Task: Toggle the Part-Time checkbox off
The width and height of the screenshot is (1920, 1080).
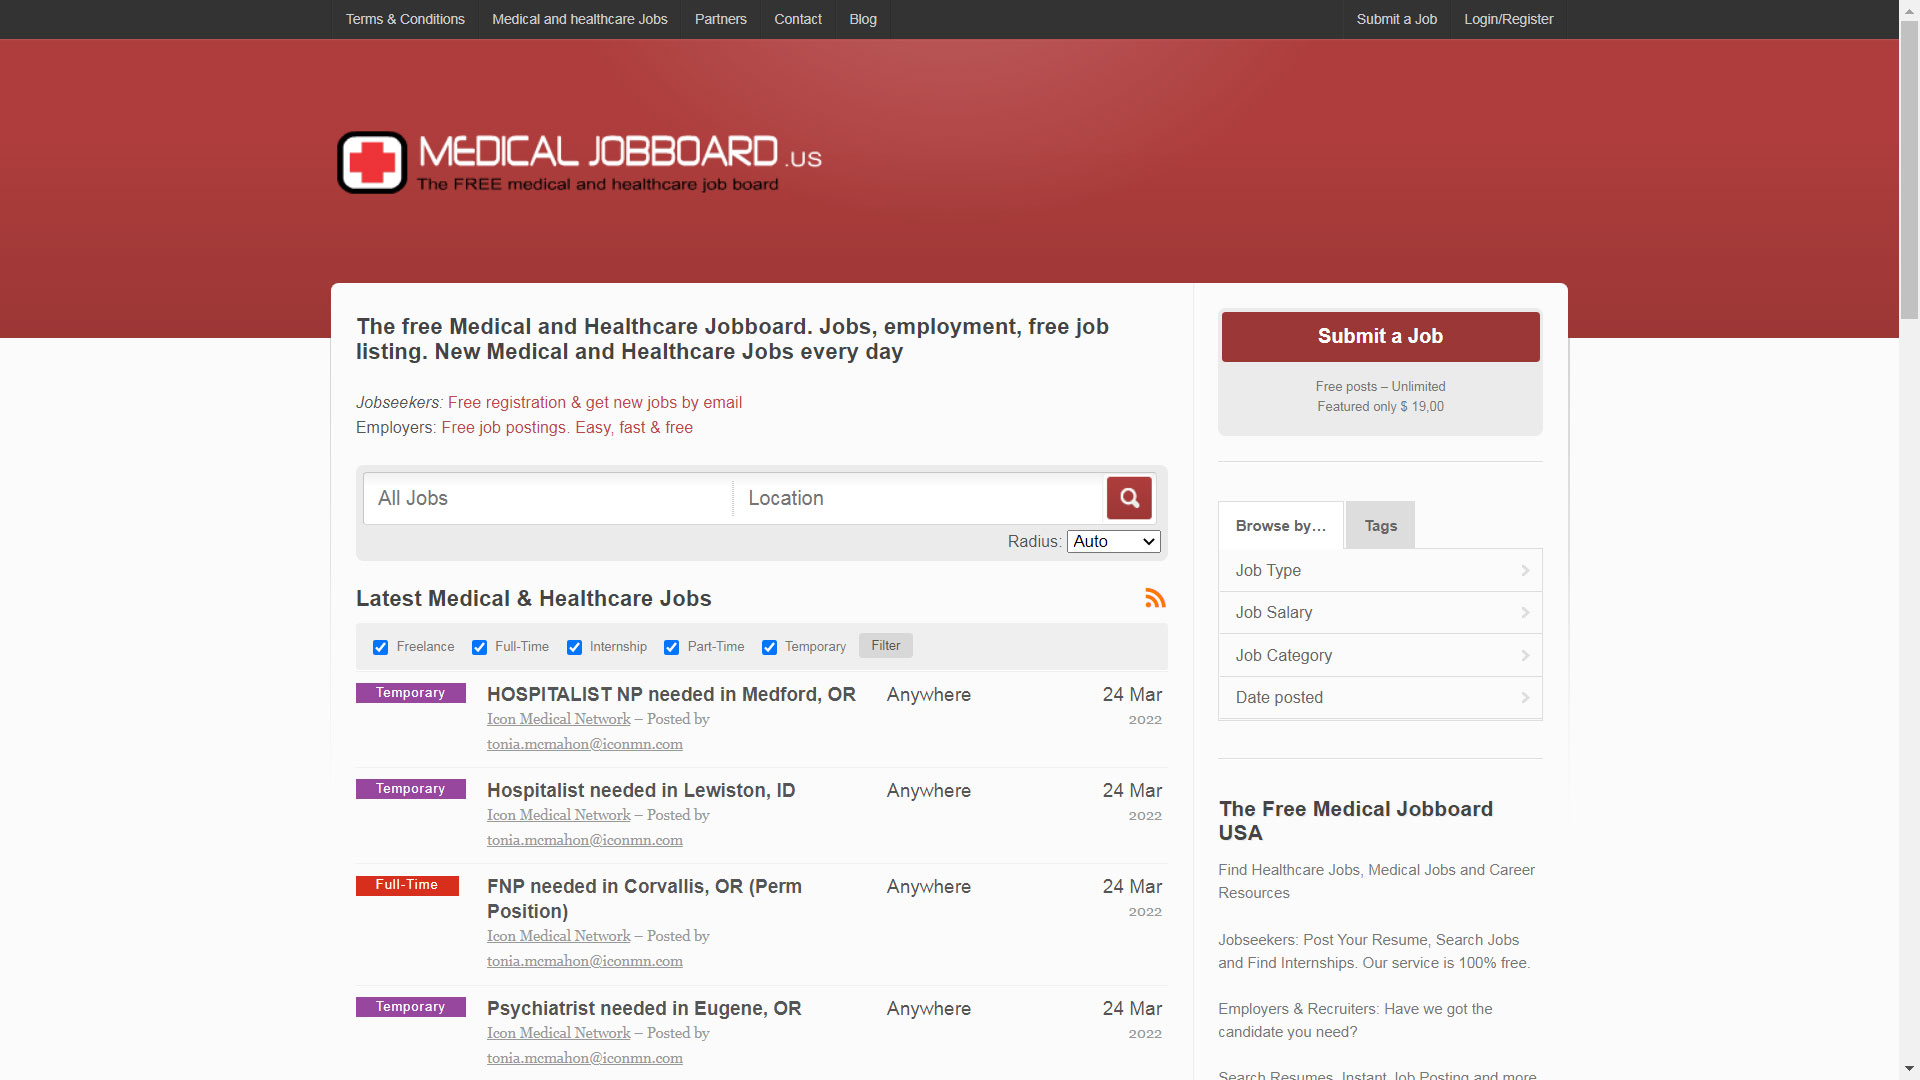Action: [x=671, y=647]
